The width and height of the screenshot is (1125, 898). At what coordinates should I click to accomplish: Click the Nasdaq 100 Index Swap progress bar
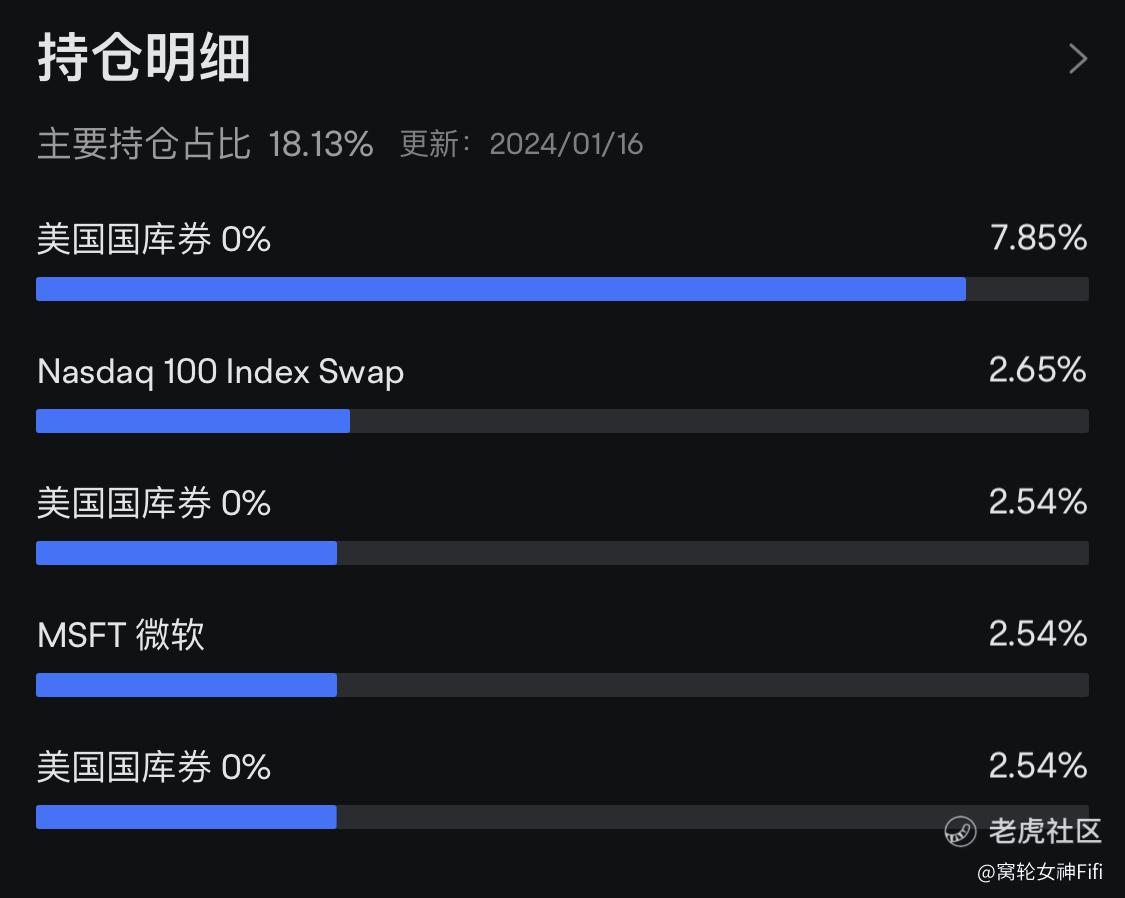click(193, 421)
